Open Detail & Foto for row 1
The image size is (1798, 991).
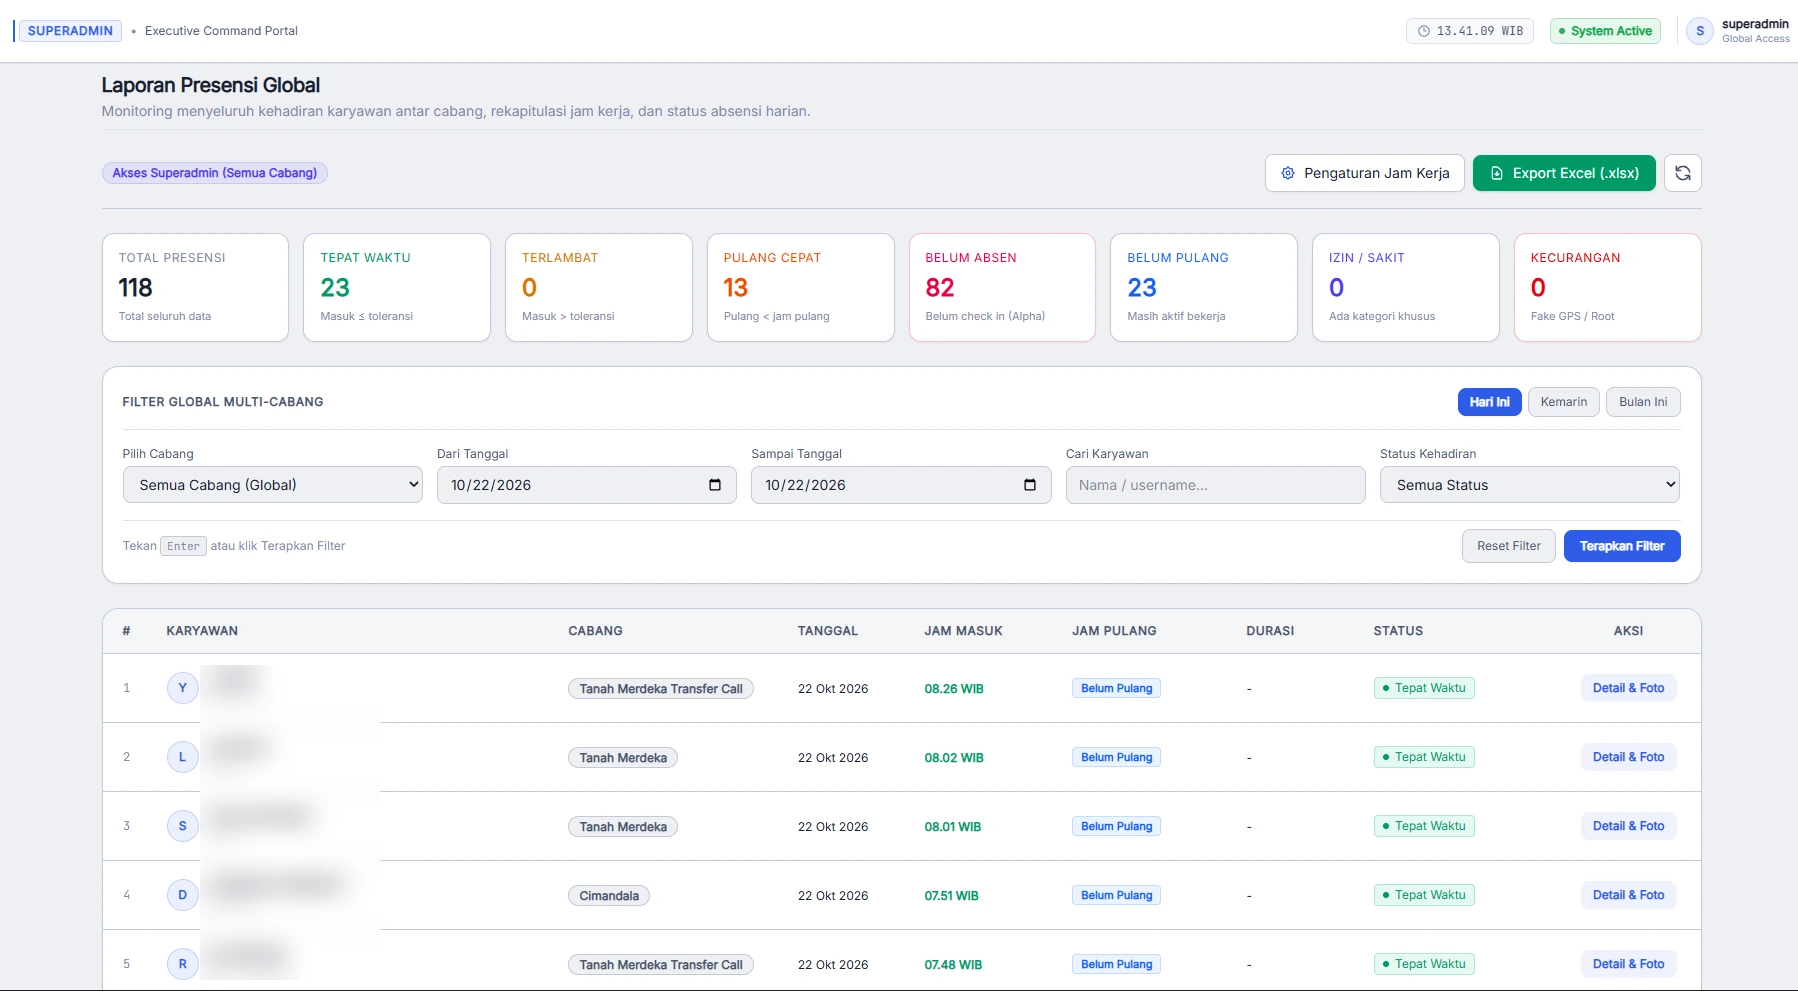coord(1628,688)
